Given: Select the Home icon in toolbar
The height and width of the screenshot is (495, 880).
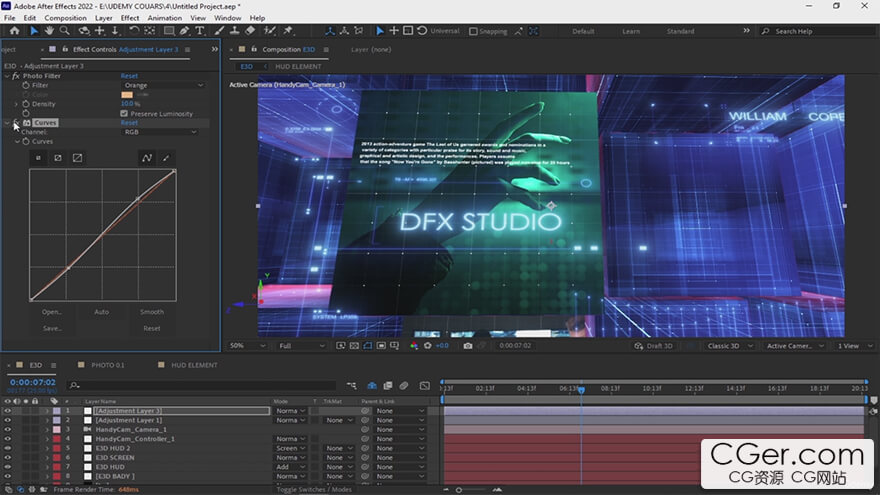Looking at the screenshot, I should pyautogui.click(x=15, y=31).
